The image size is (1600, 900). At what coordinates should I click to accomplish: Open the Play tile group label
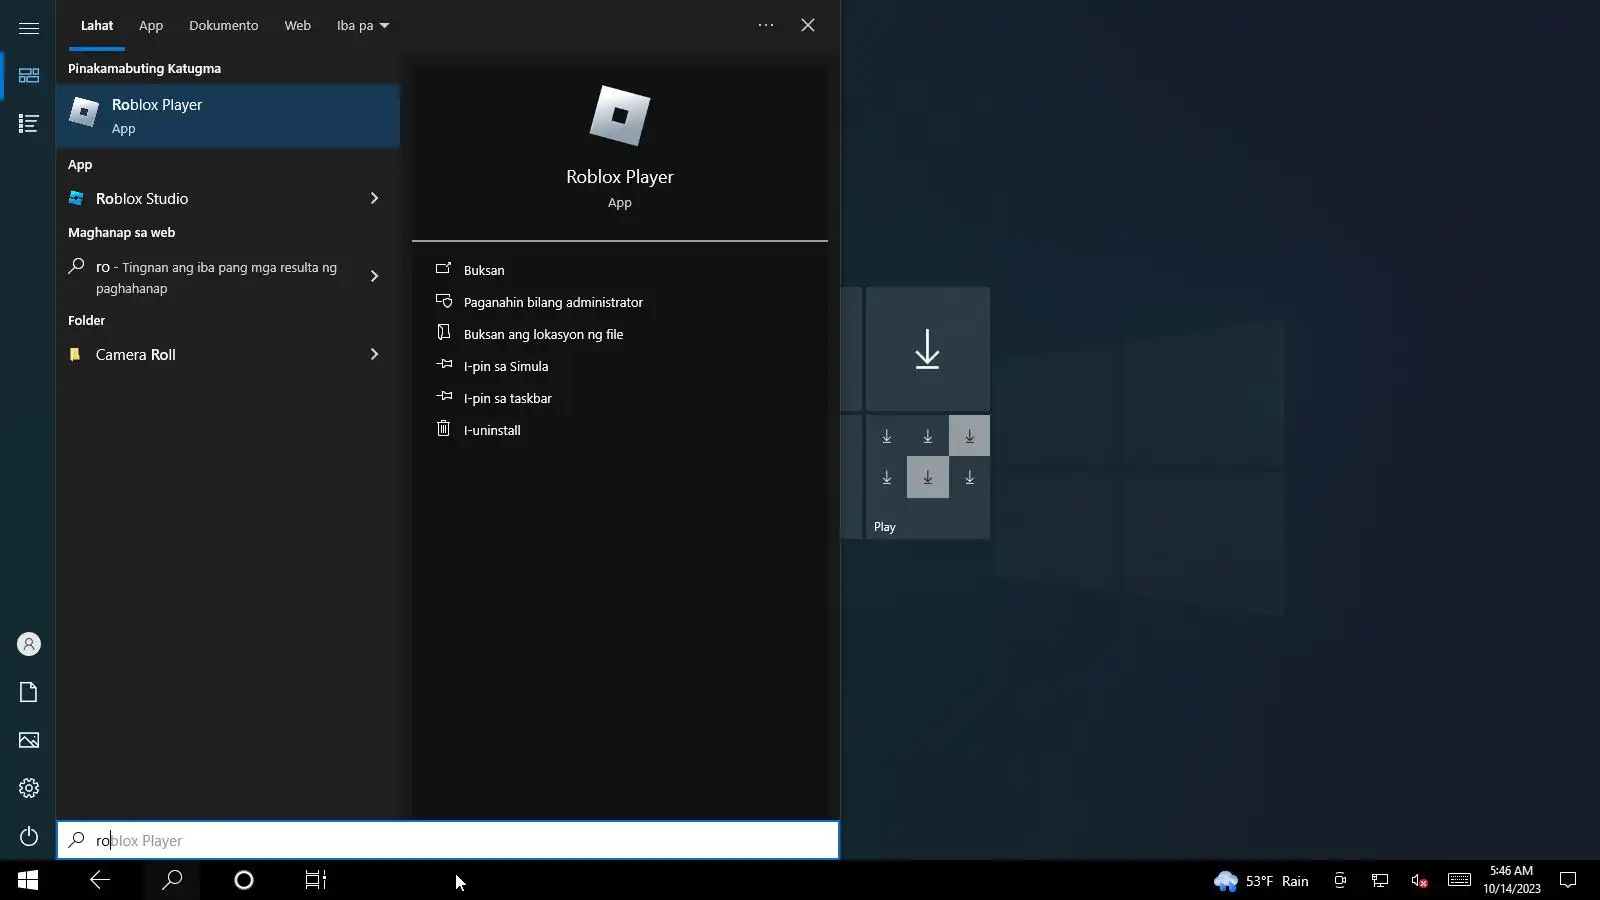coord(885,527)
